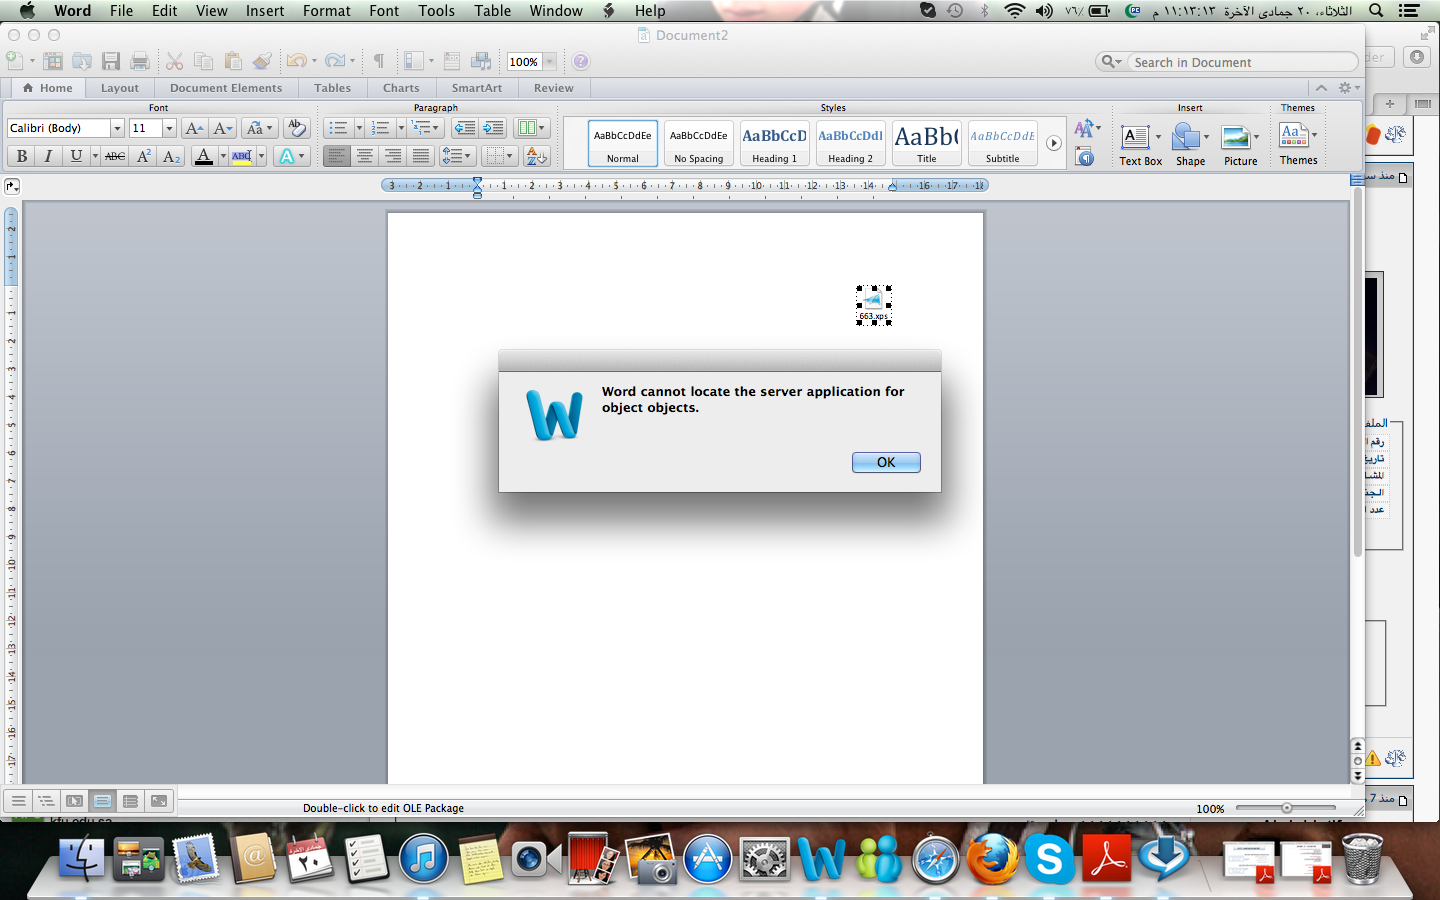Apply the Title style

[927, 143]
